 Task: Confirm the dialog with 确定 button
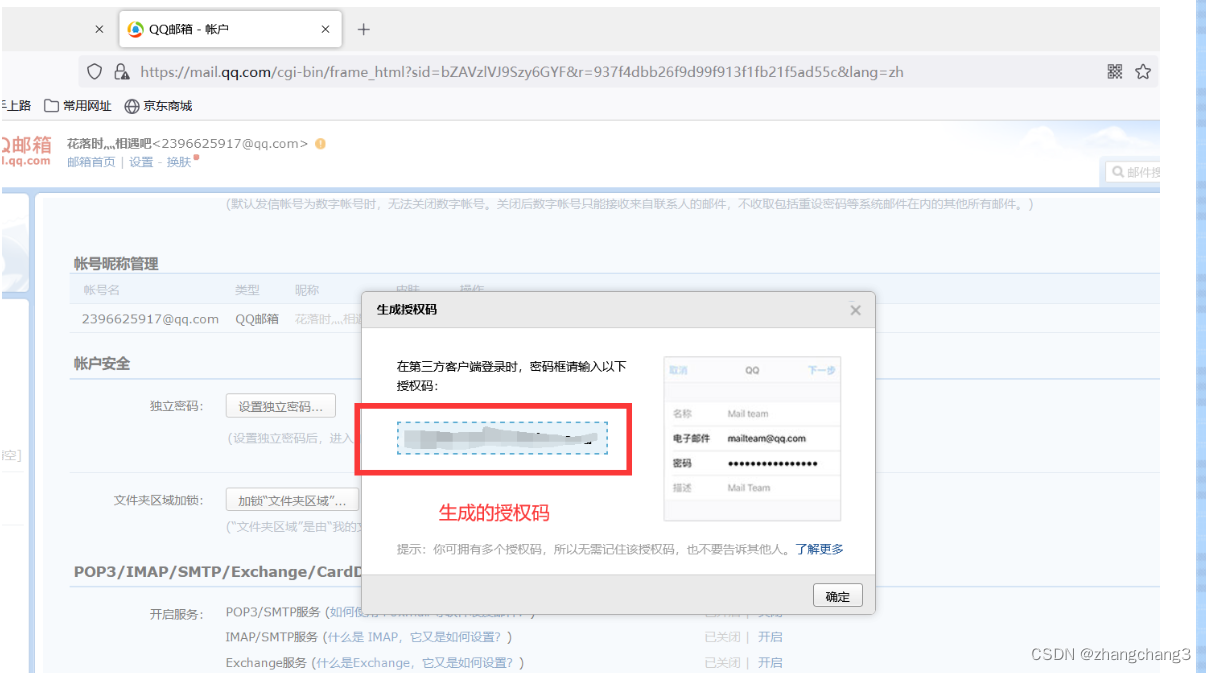tap(837, 596)
